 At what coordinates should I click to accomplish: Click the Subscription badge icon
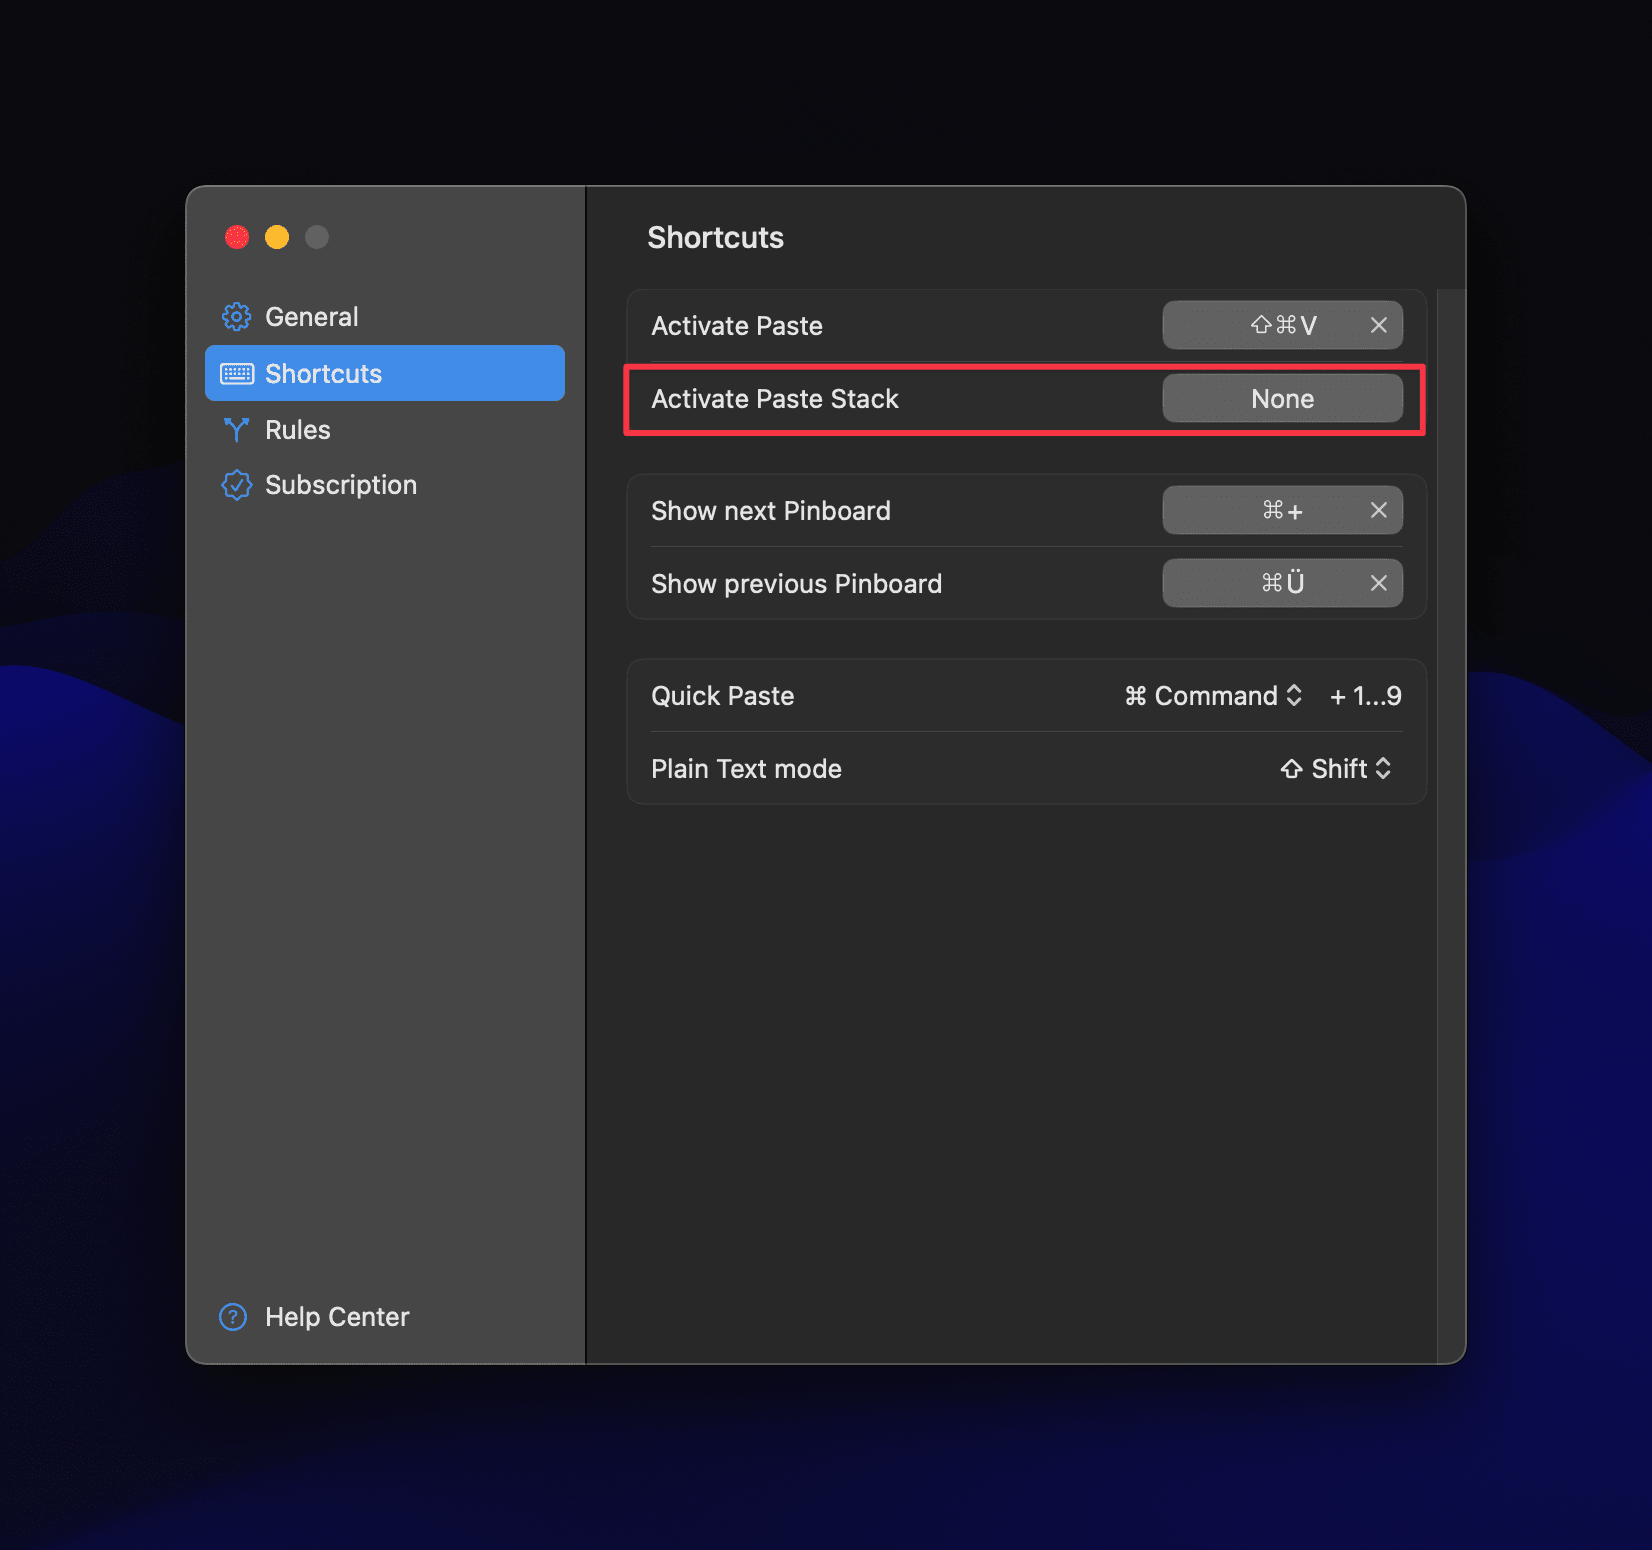[236, 485]
